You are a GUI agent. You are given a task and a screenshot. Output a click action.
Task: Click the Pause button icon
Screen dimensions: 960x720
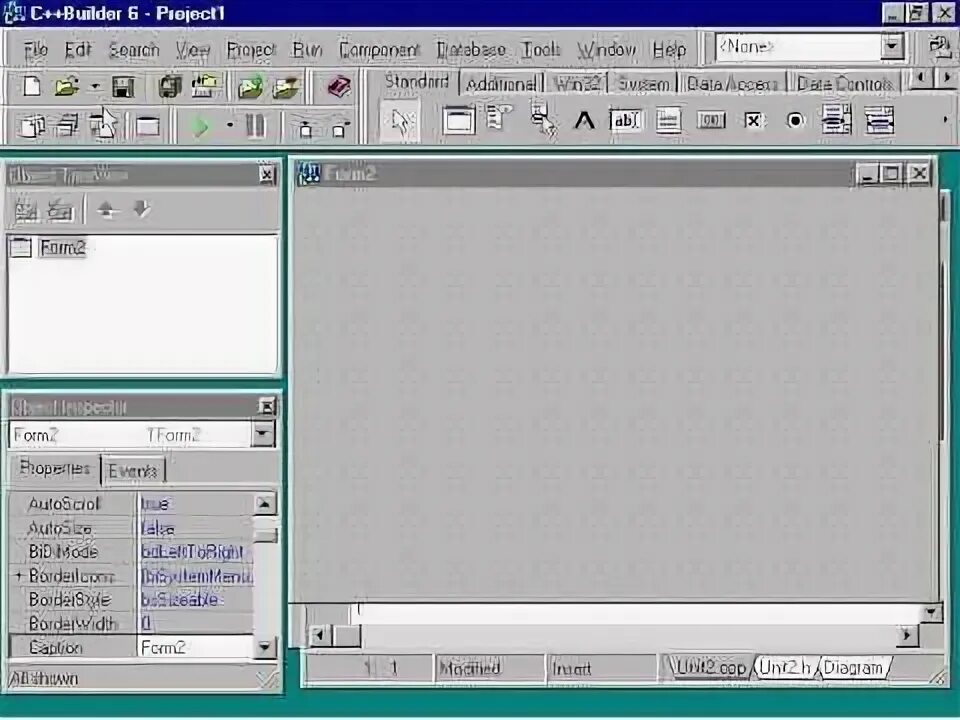click(255, 126)
